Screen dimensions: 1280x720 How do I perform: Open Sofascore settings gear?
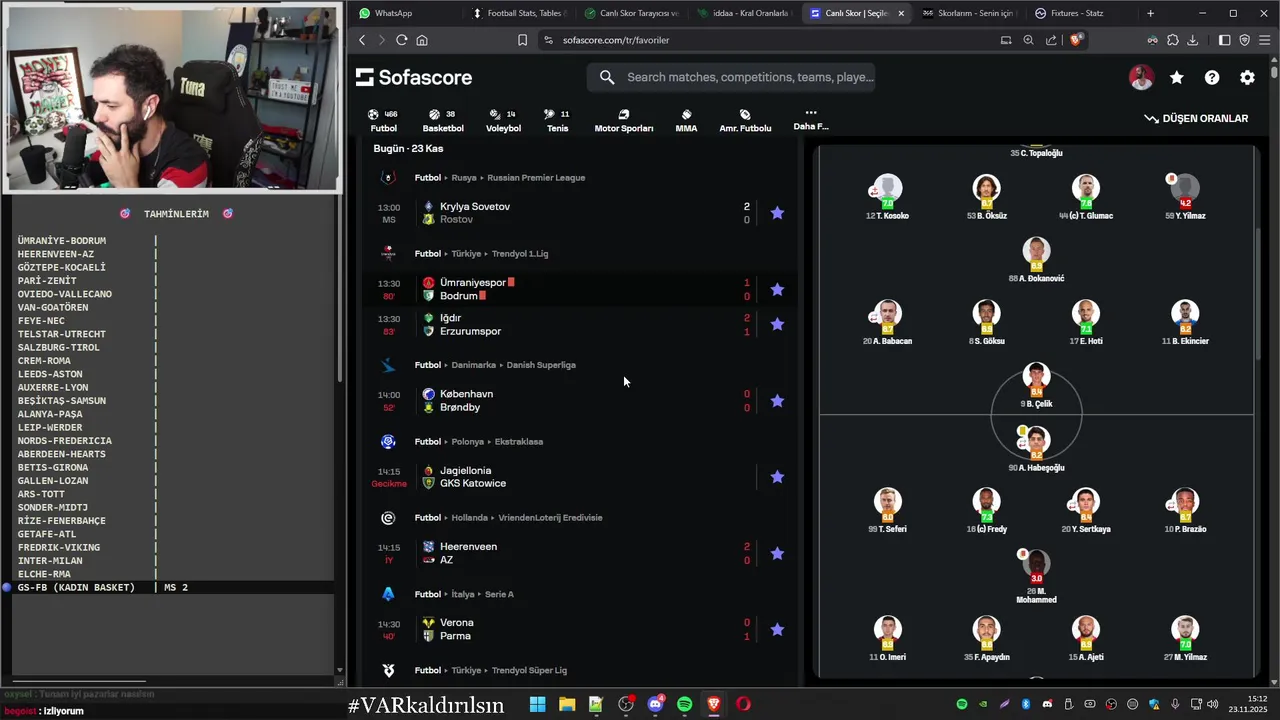[x=1247, y=77]
